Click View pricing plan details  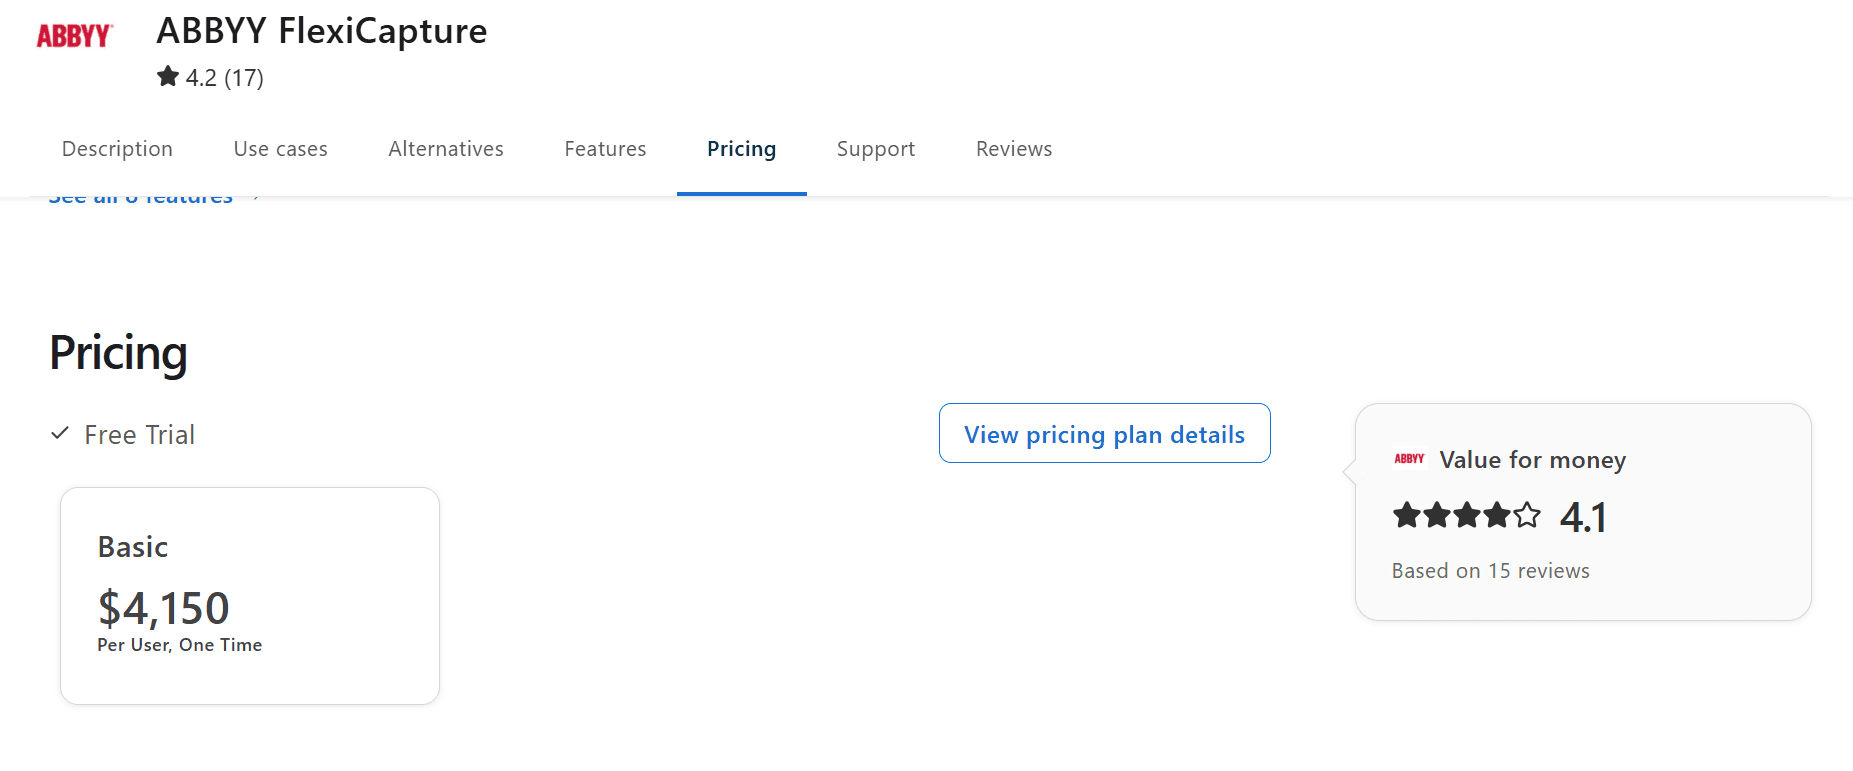pyautogui.click(x=1104, y=433)
